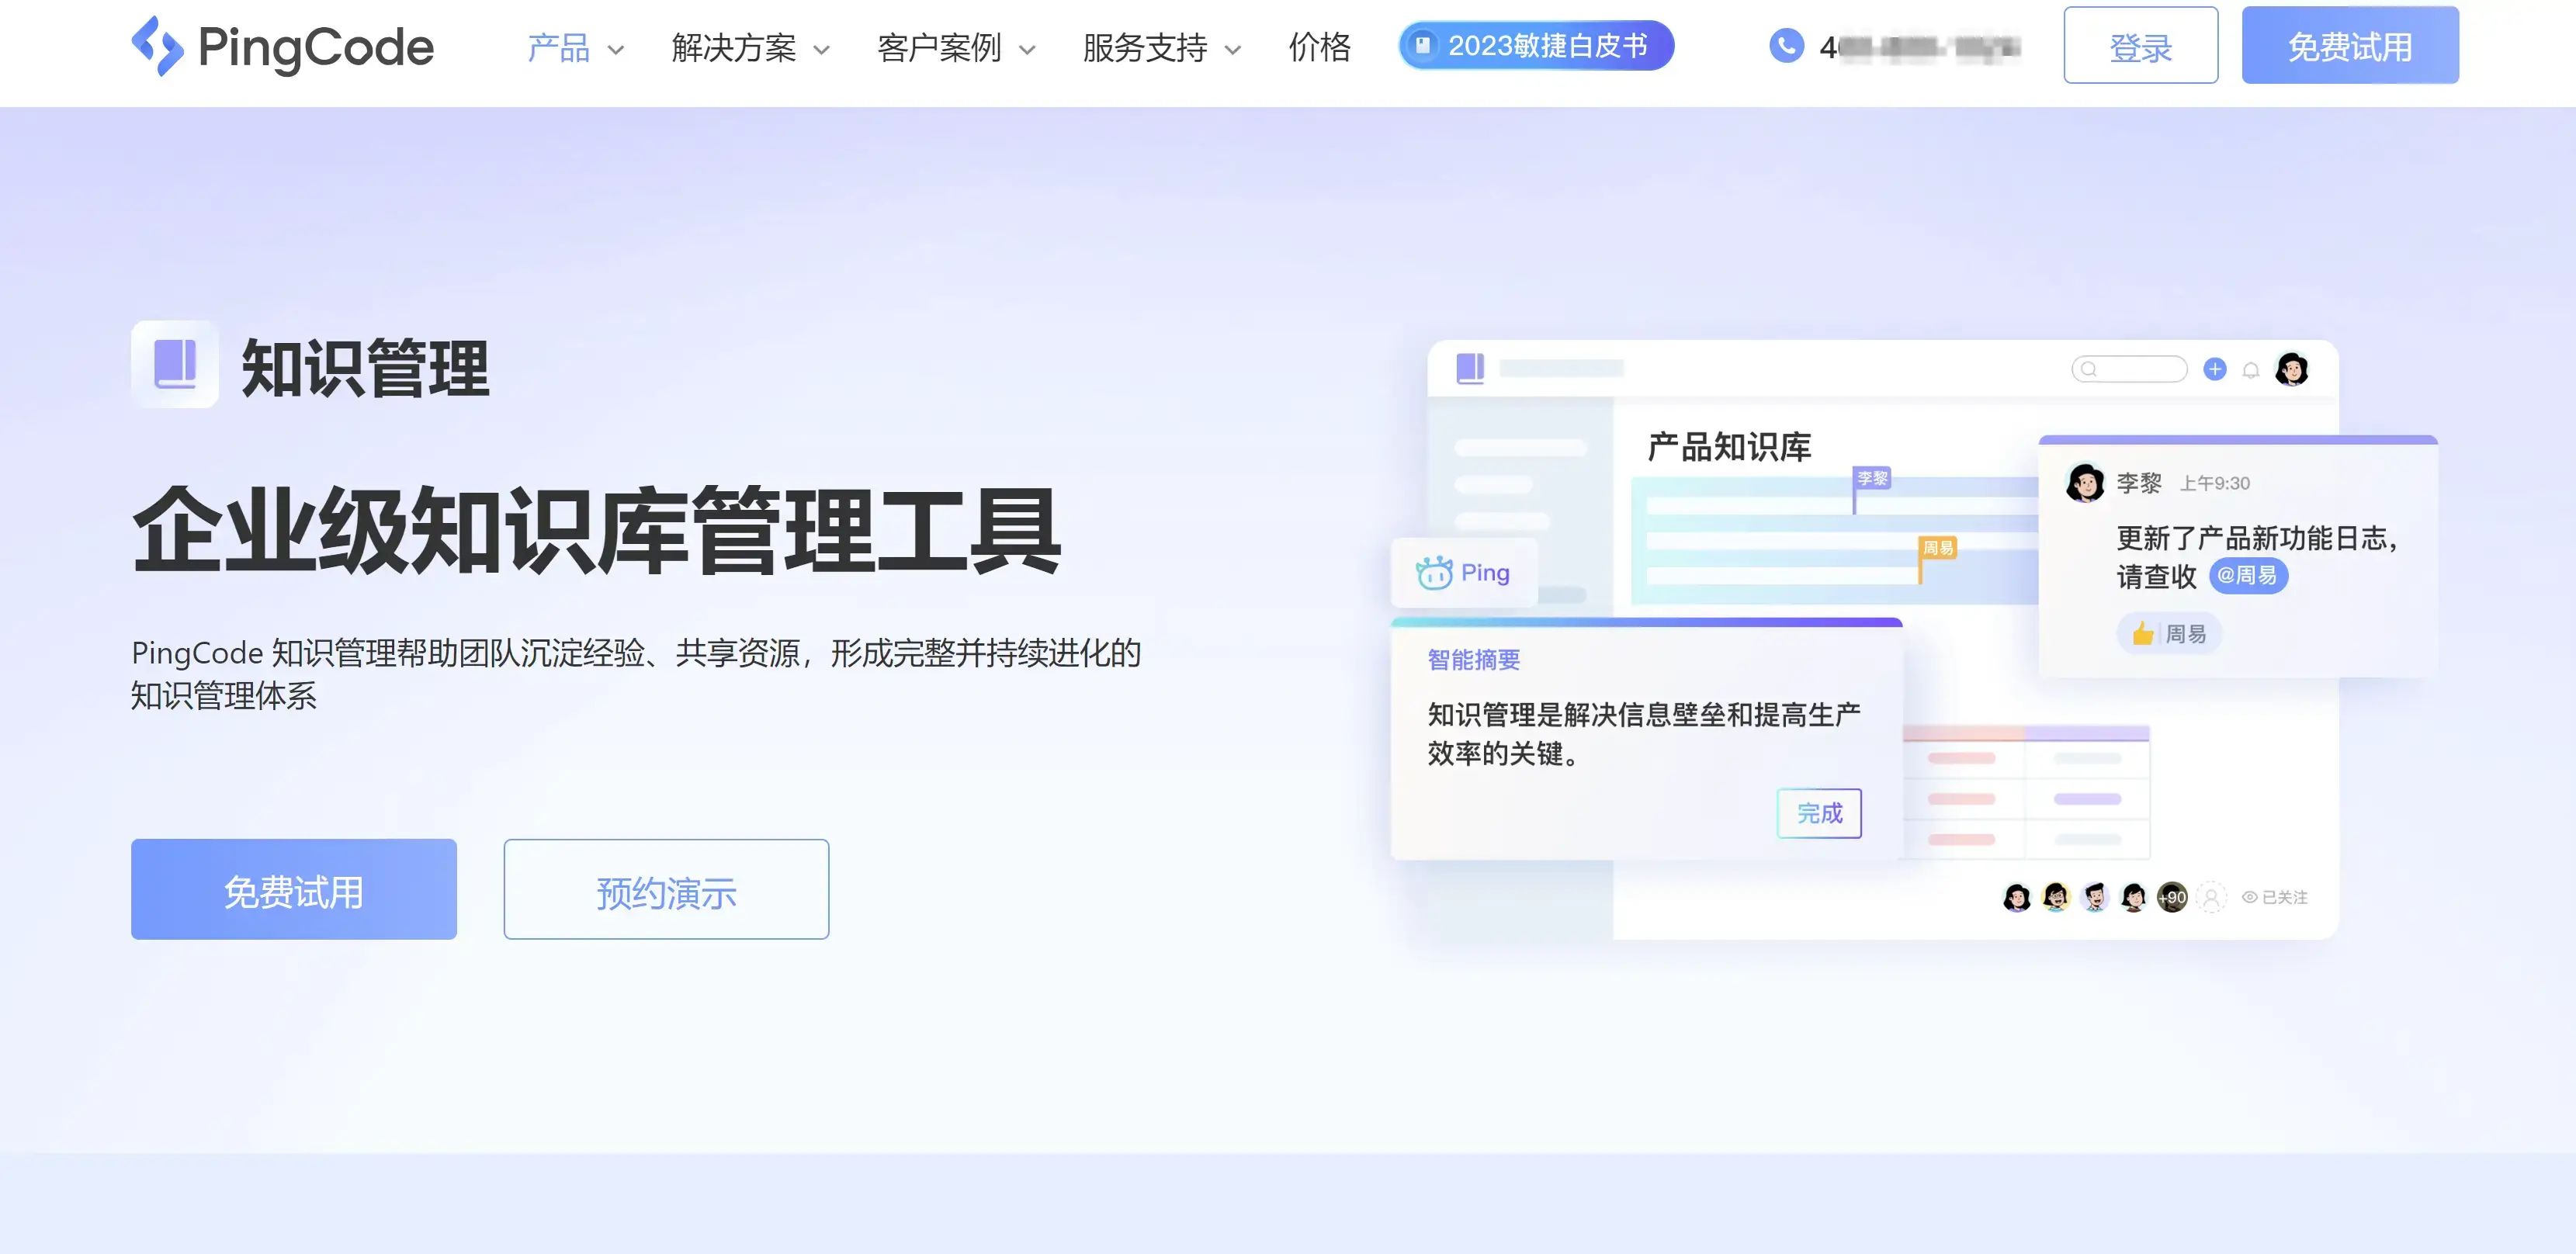Click the whitepaper icon on 2023敏捷白皮书 badge
2576x1254 pixels.
(x=1424, y=45)
